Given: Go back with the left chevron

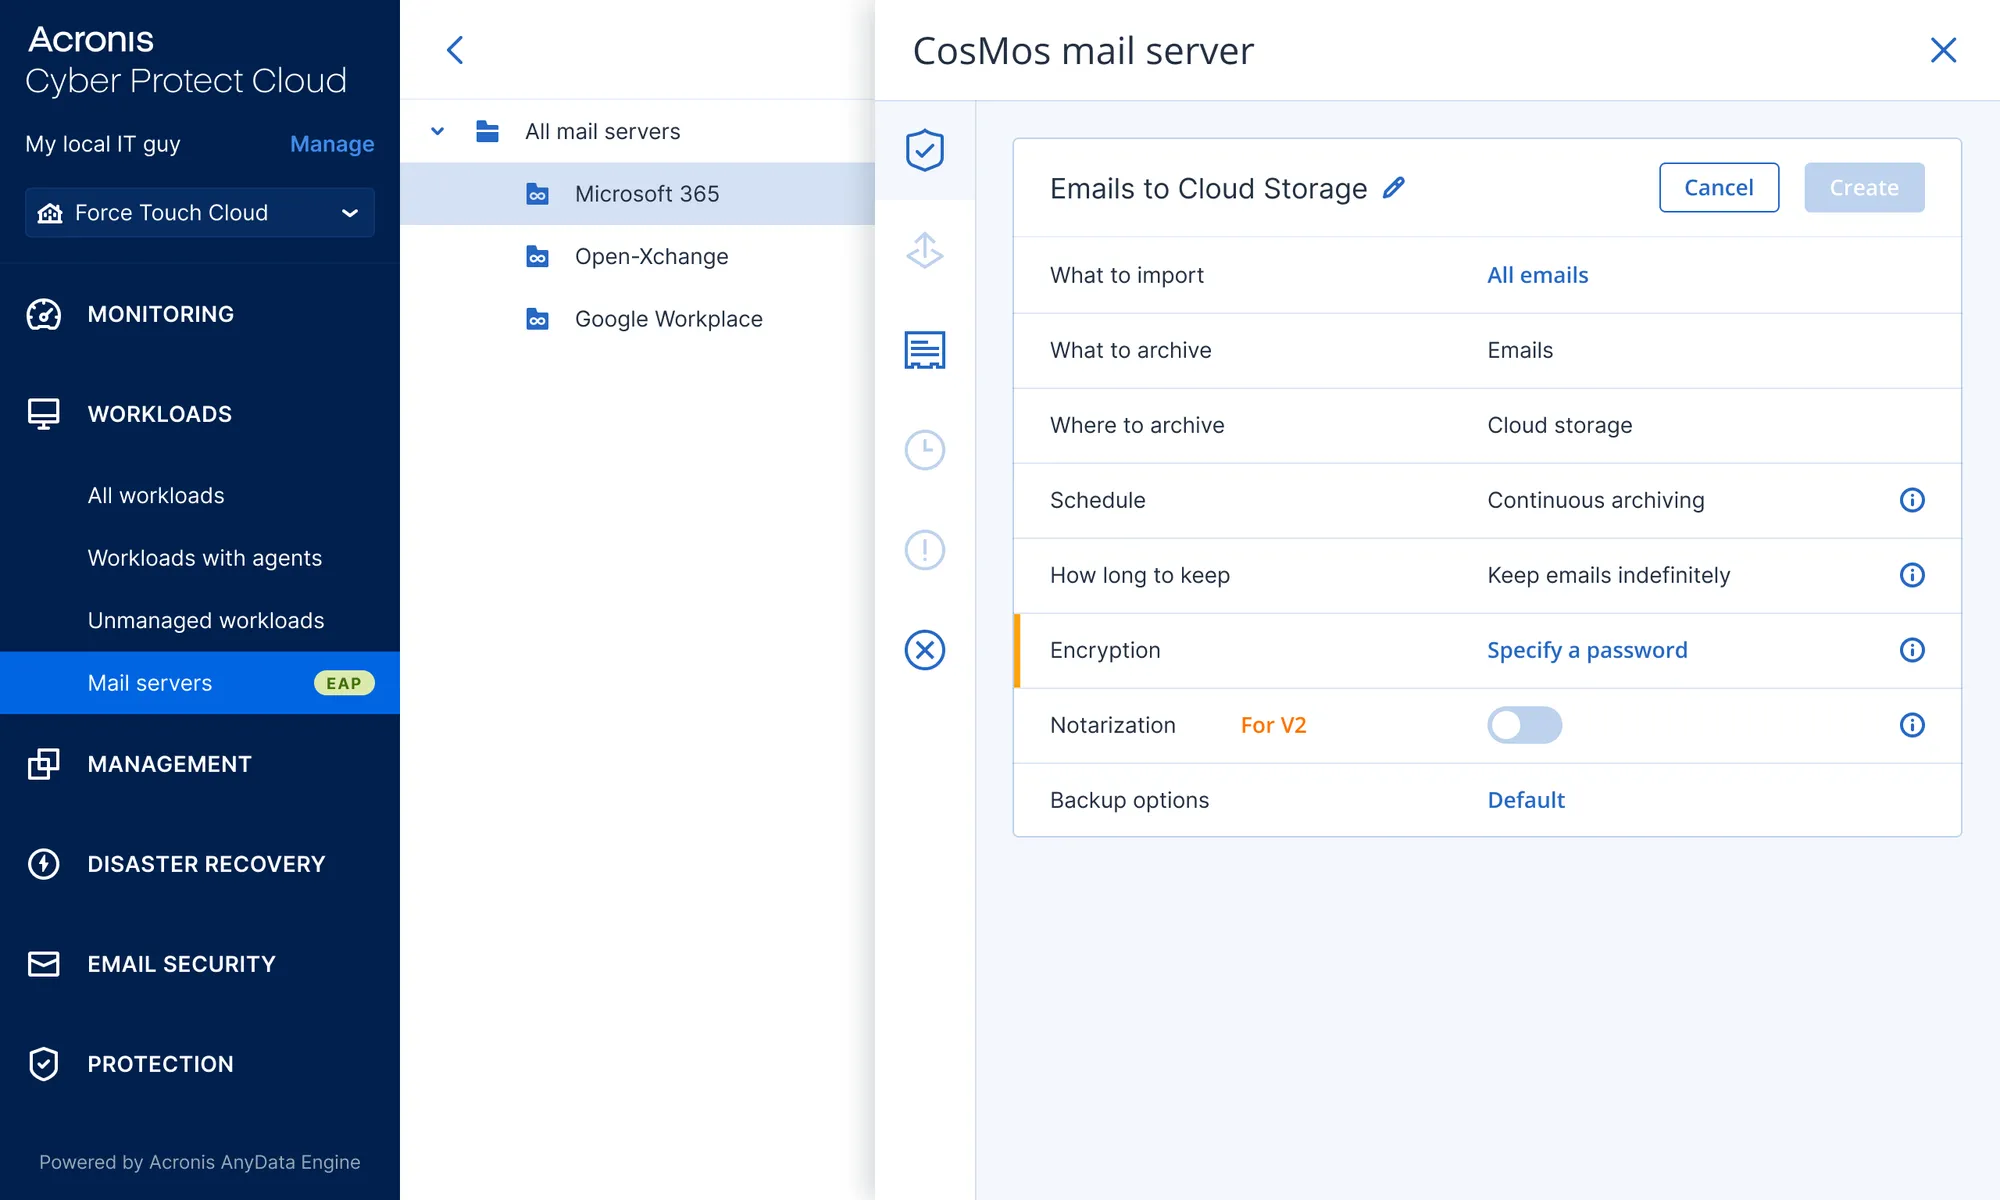Looking at the screenshot, I should point(455,50).
